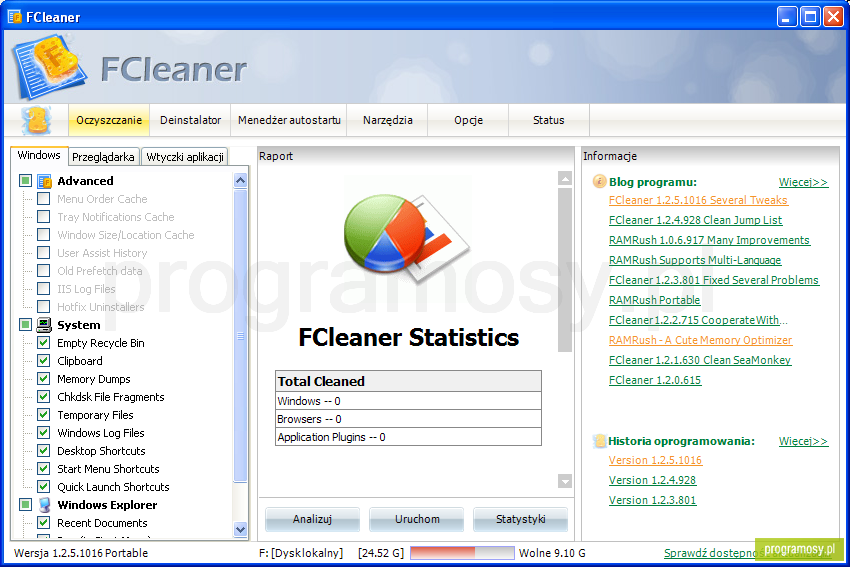Uncheck Recent Documents
Viewport: 850px width, 567px height.
coord(43,523)
